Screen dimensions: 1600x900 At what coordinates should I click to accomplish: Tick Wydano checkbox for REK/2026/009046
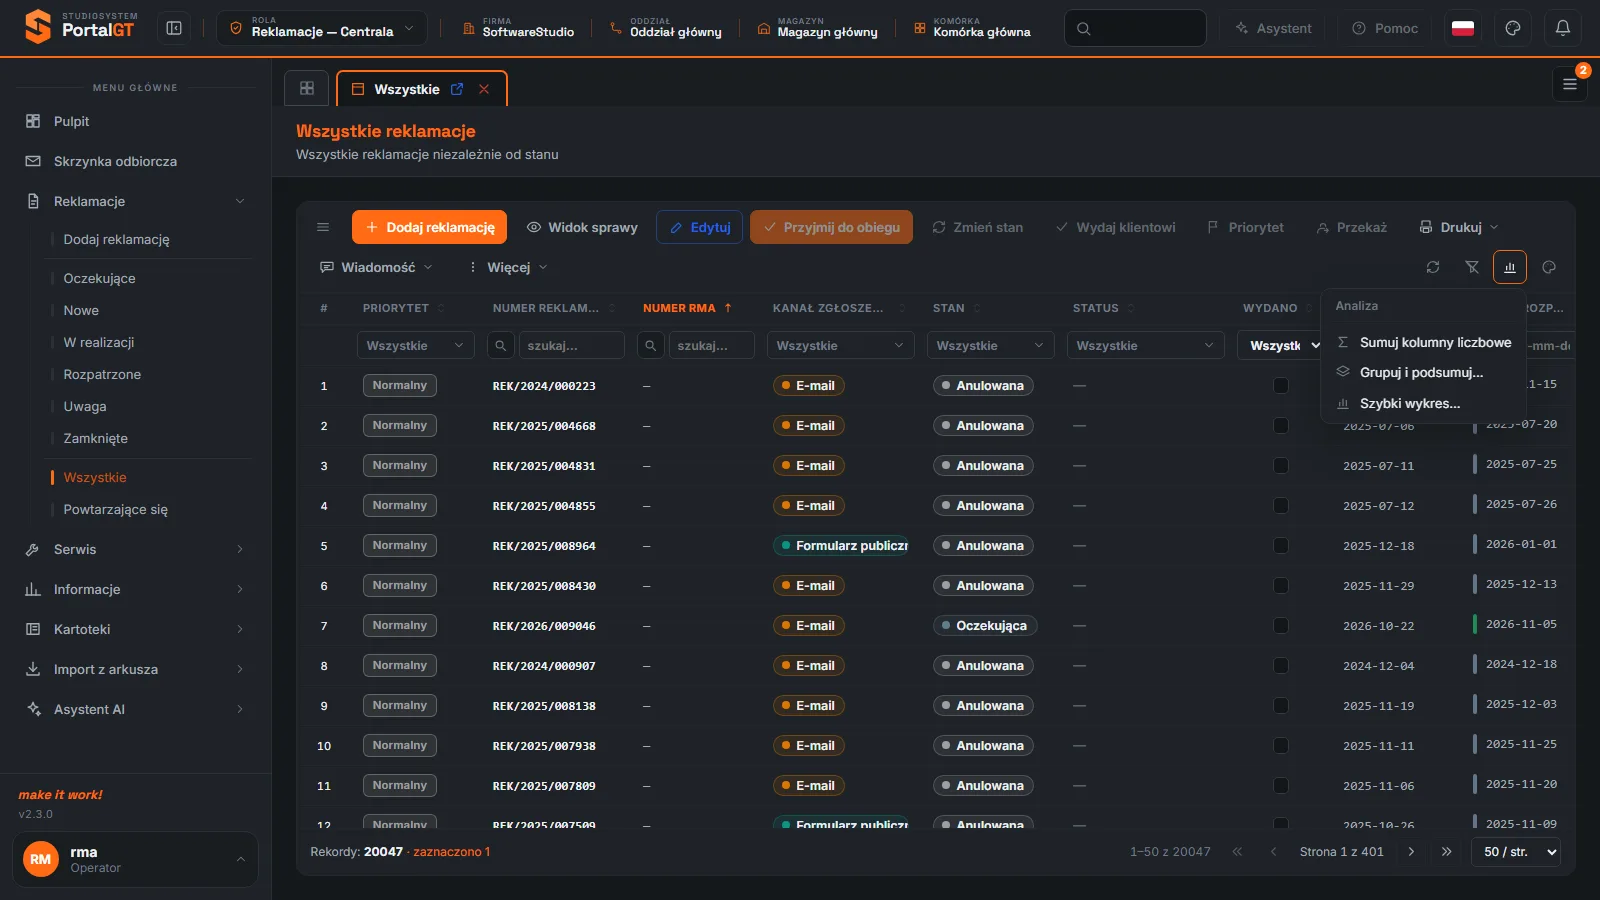1281,626
